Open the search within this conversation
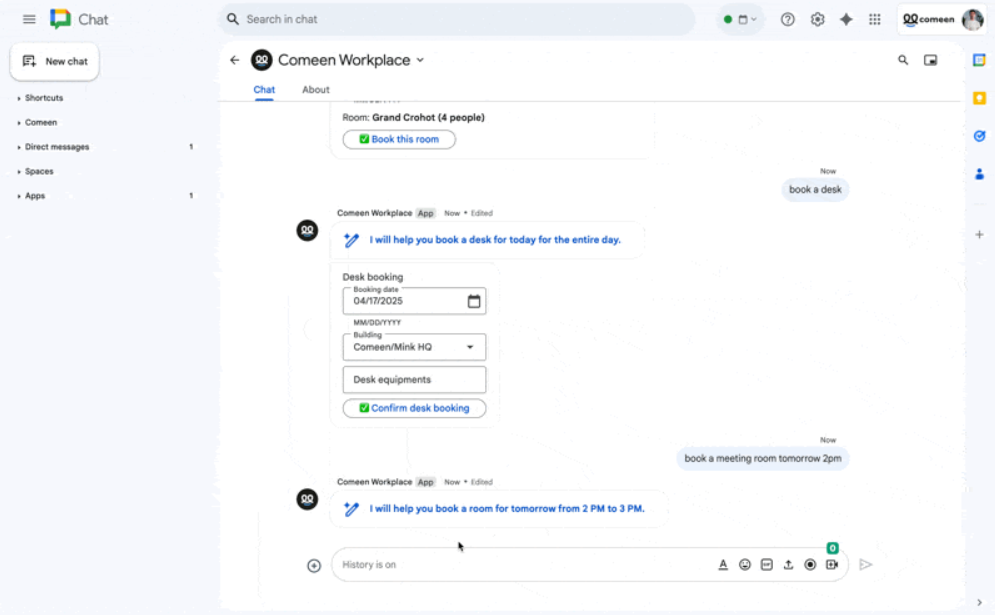The width and height of the screenshot is (995, 615). click(902, 60)
